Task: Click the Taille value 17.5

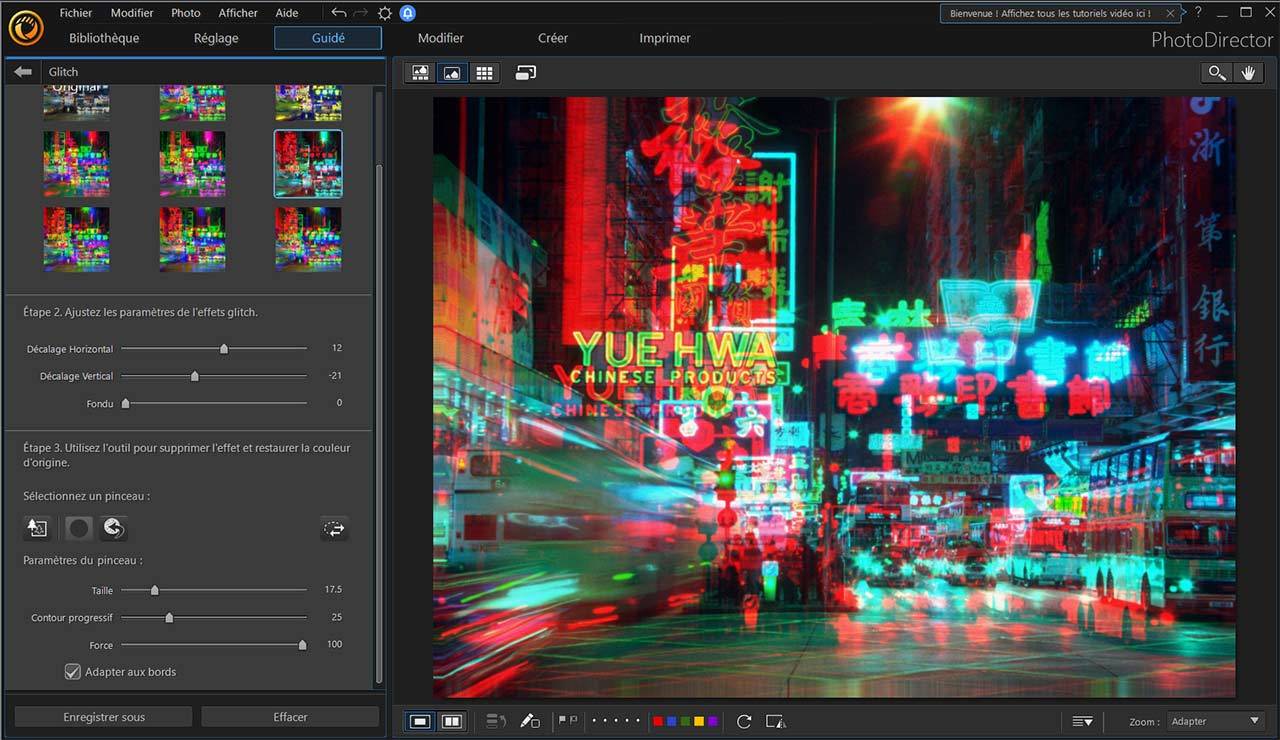Action: (333, 590)
